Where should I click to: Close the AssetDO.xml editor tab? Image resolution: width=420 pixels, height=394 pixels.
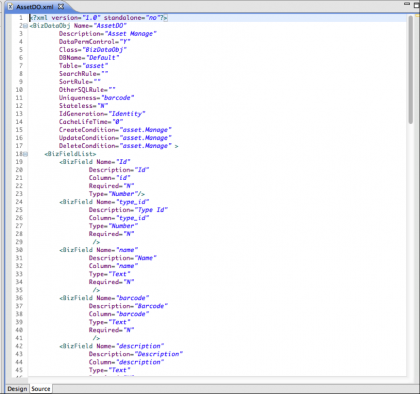(x=61, y=6)
